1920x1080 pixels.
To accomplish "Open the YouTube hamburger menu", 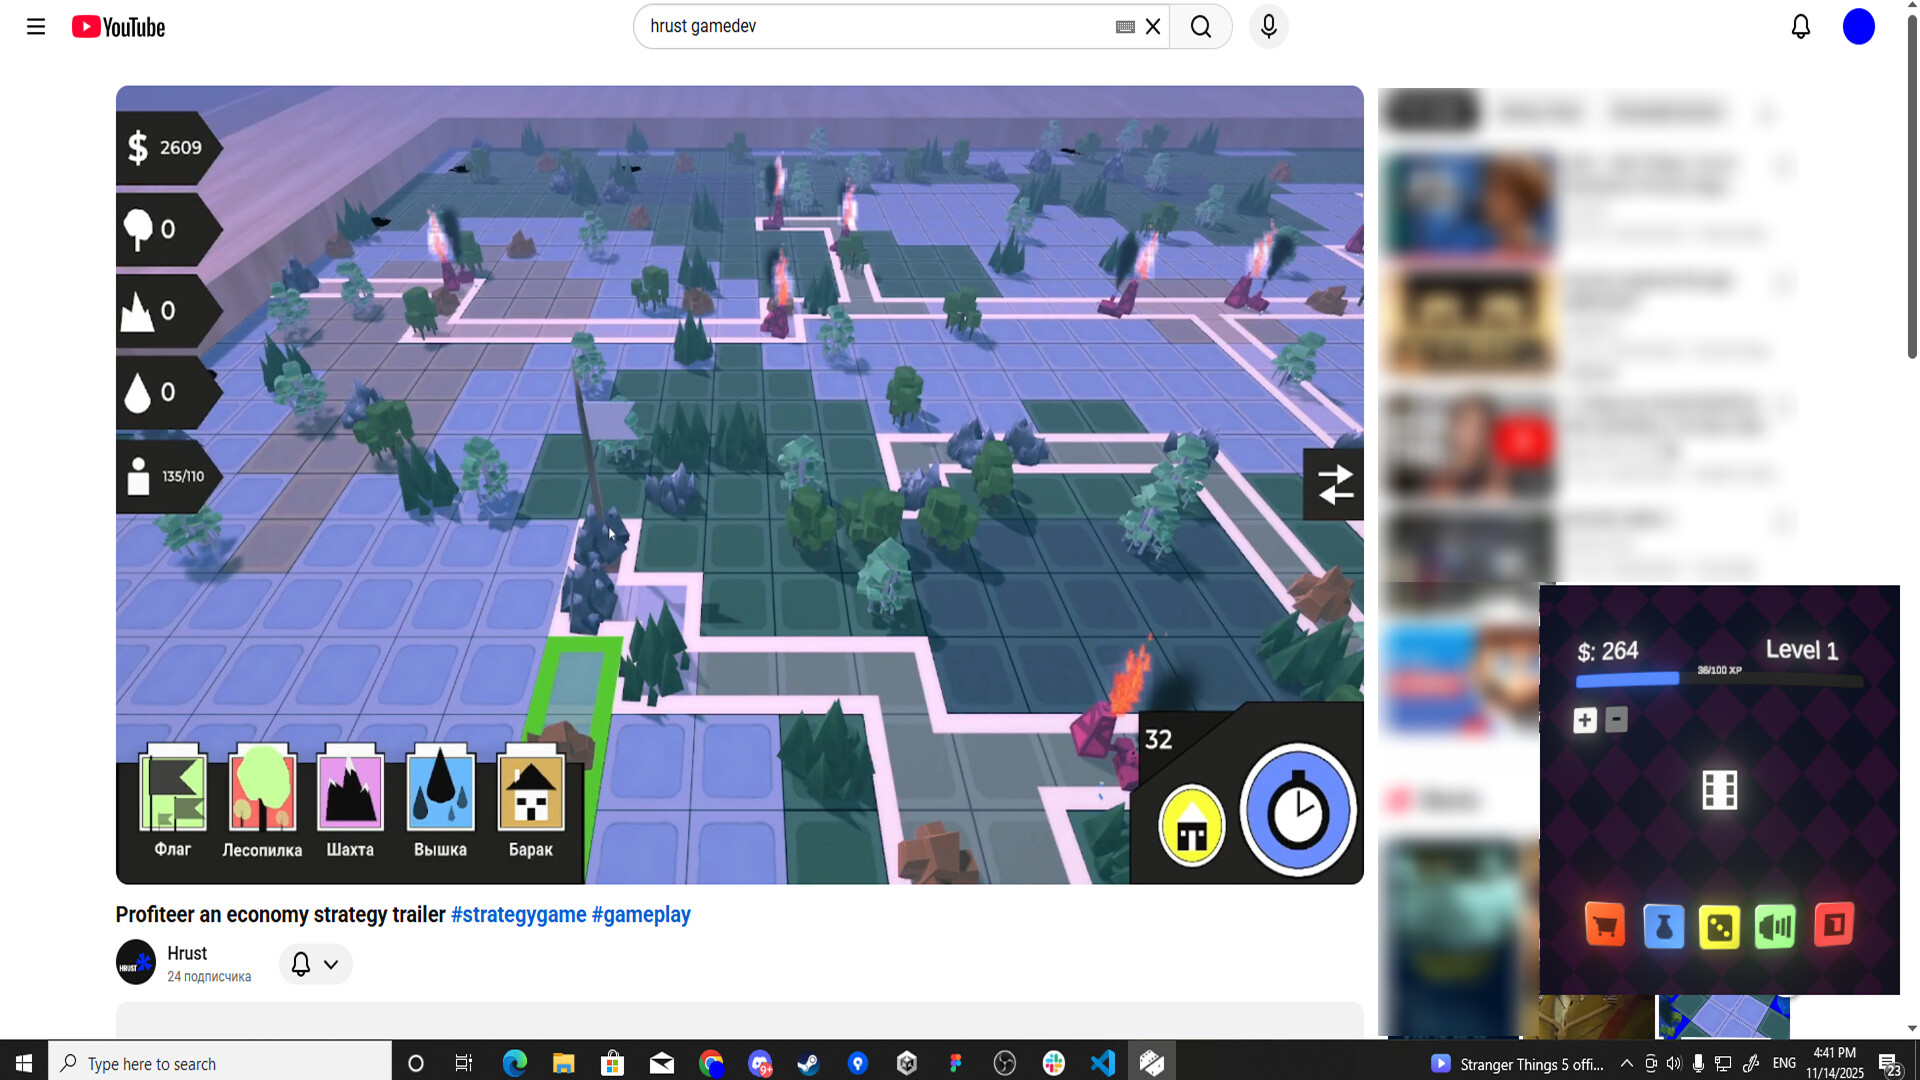I will point(36,26).
